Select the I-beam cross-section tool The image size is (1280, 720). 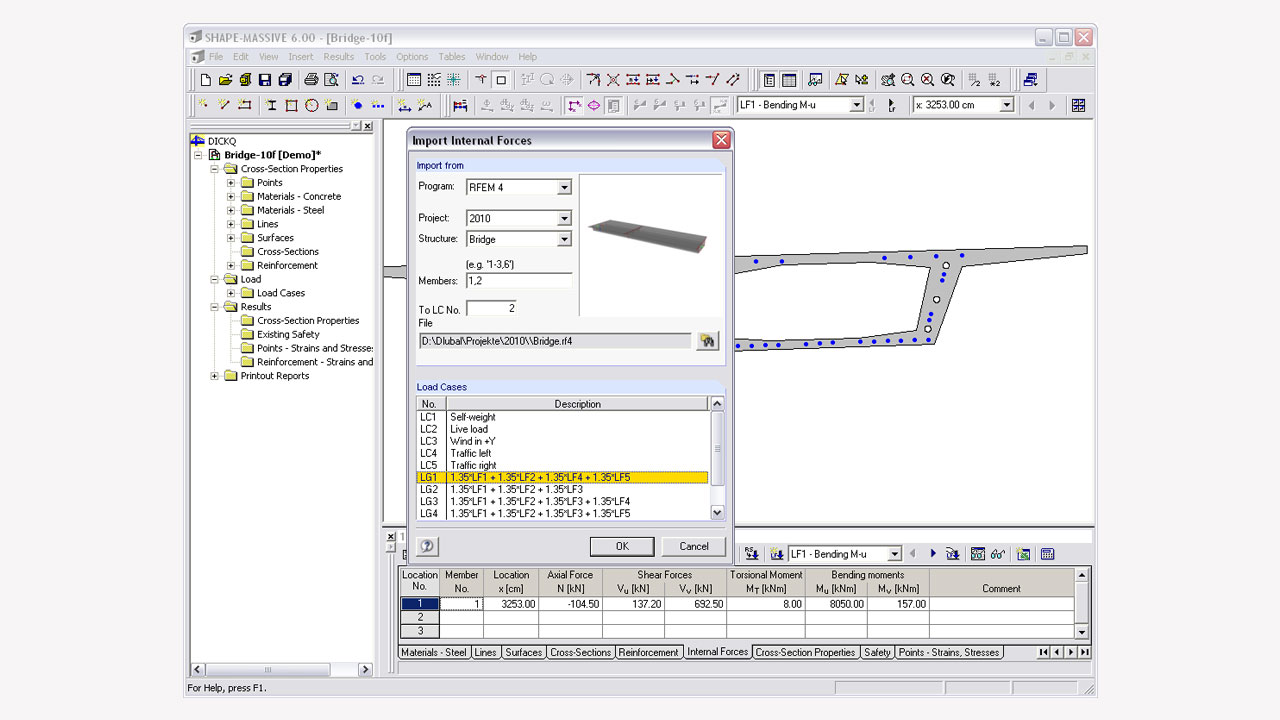pyautogui.click(x=271, y=105)
